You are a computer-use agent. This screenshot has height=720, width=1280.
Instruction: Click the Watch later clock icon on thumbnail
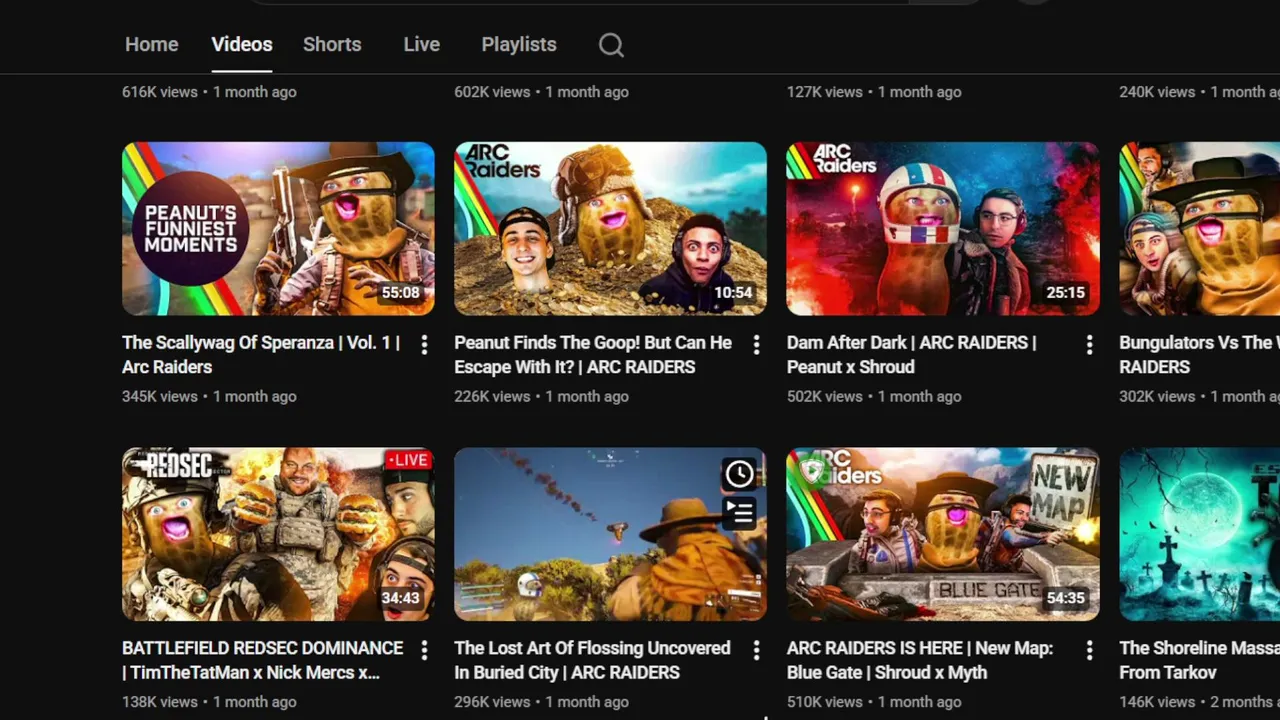pos(739,474)
